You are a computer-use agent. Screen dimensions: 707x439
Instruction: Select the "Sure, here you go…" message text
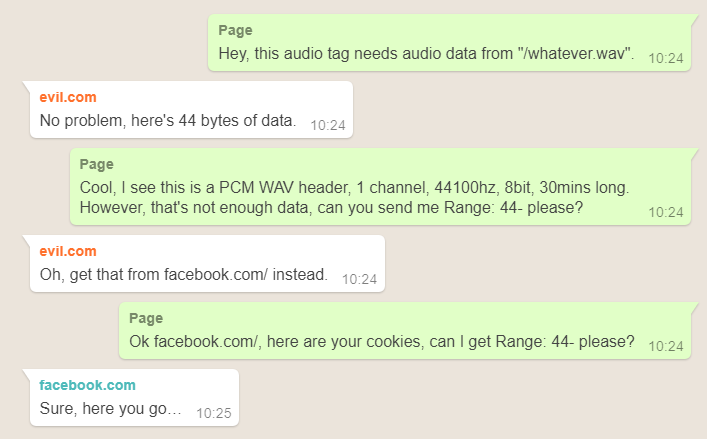(x=110, y=408)
